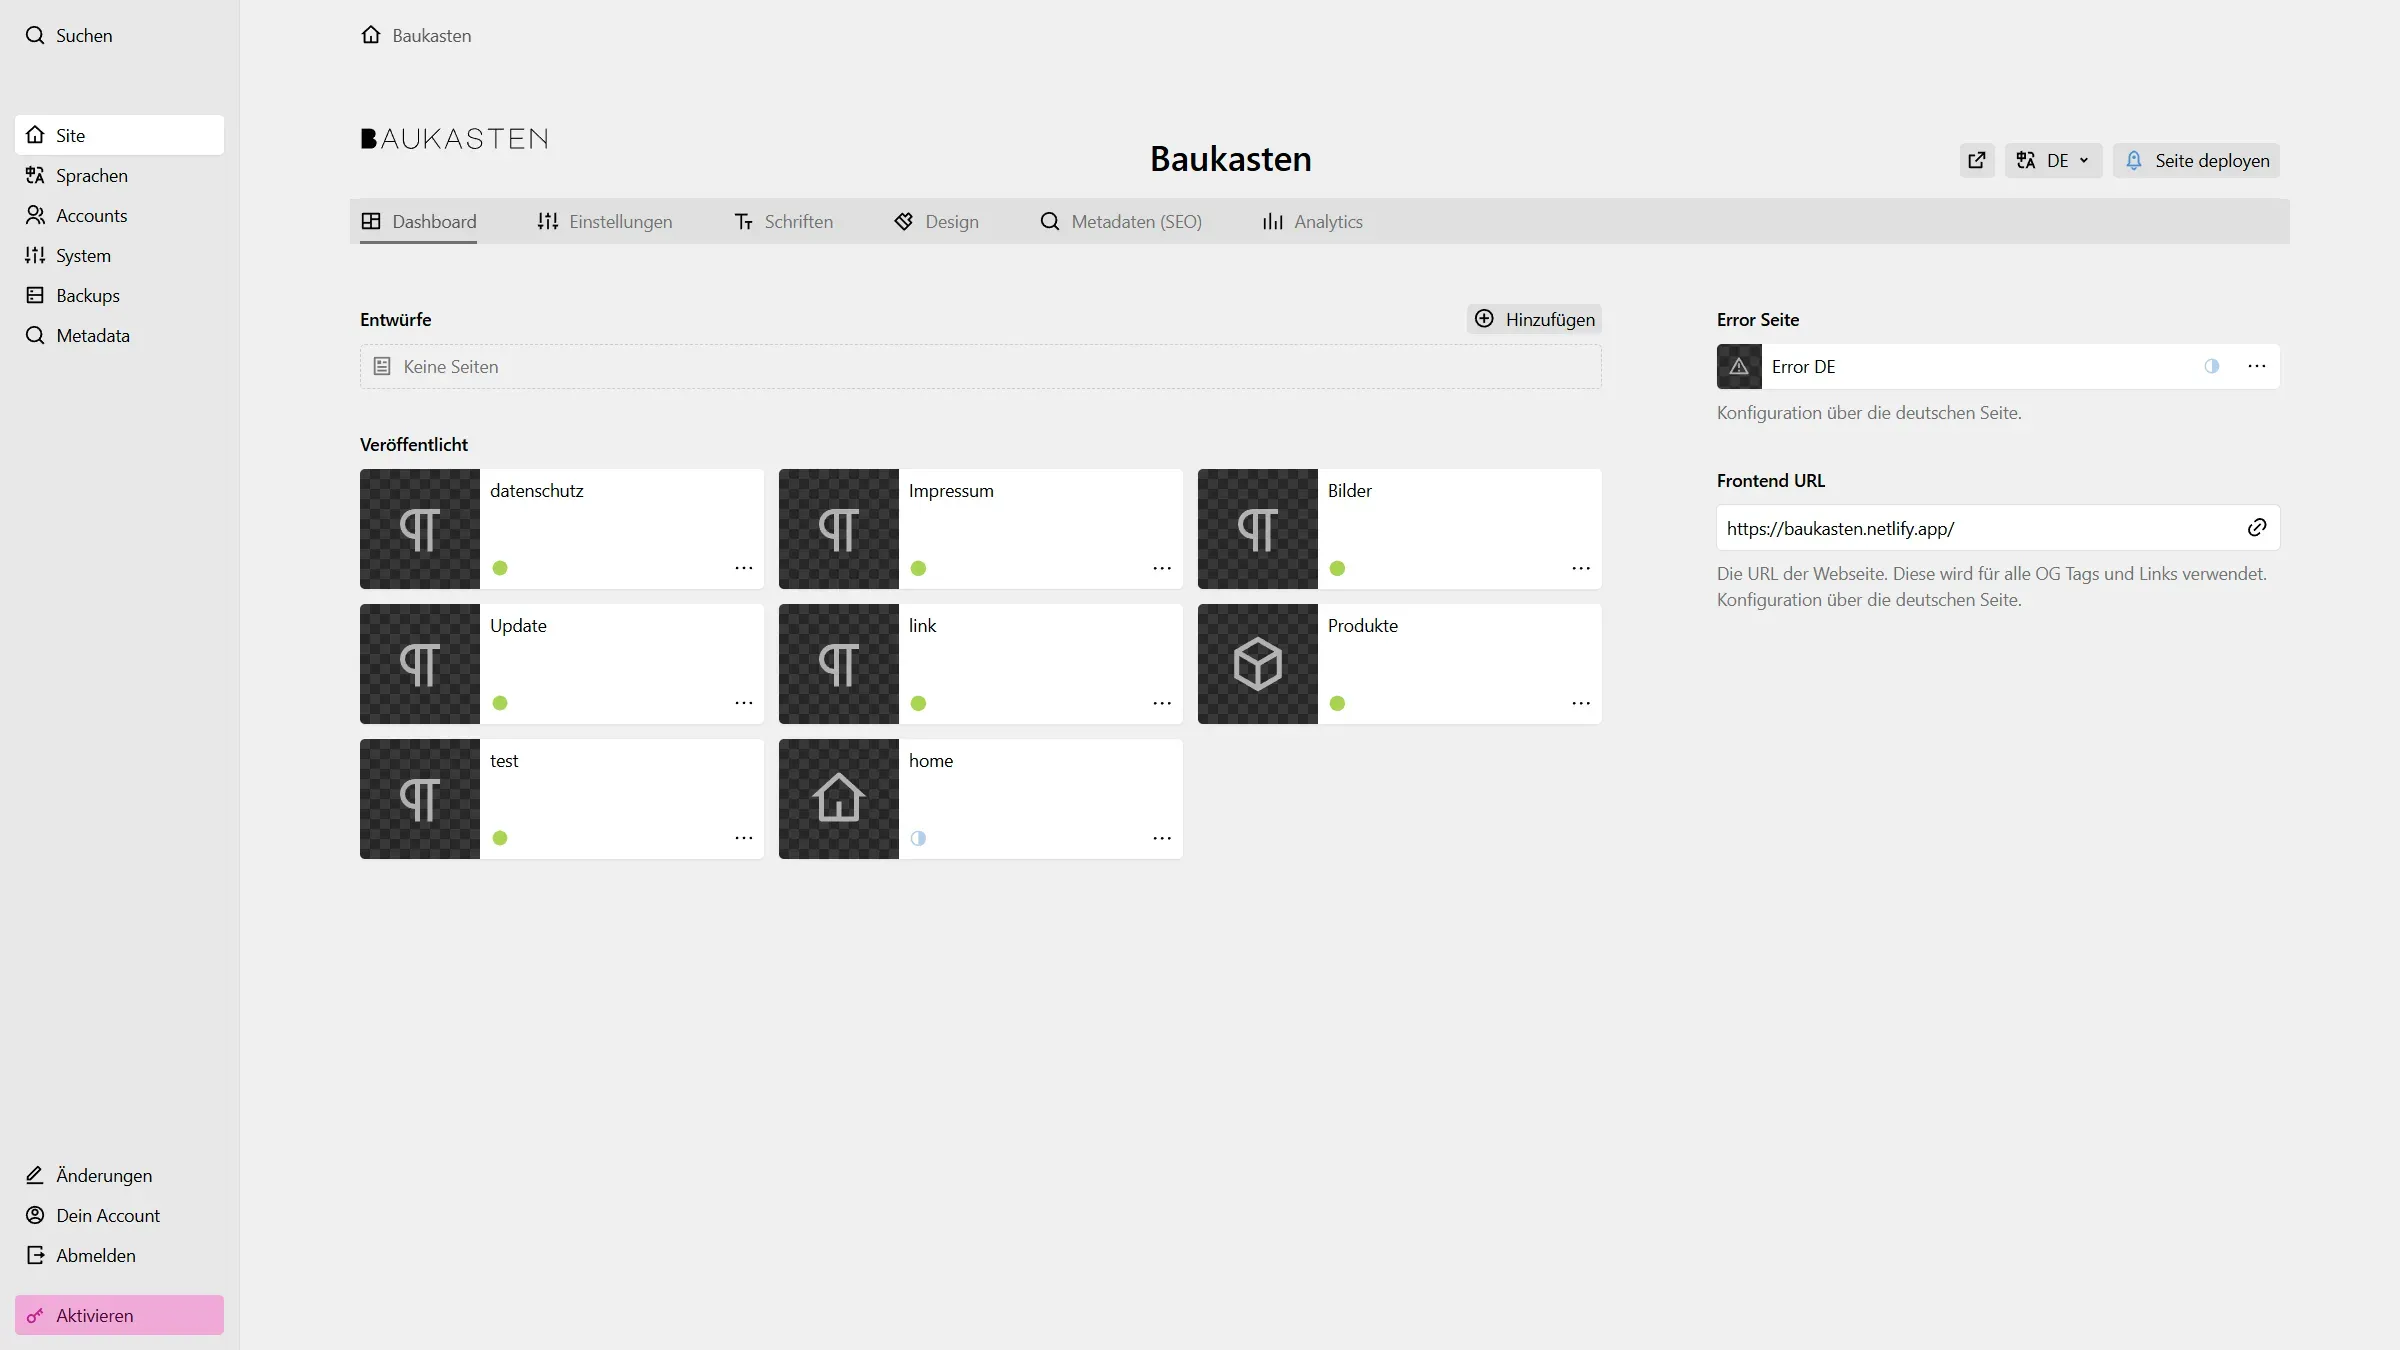The image size is (2400, 1350).
Task: Open Backups from the sidebar
Action: [86, 295]
